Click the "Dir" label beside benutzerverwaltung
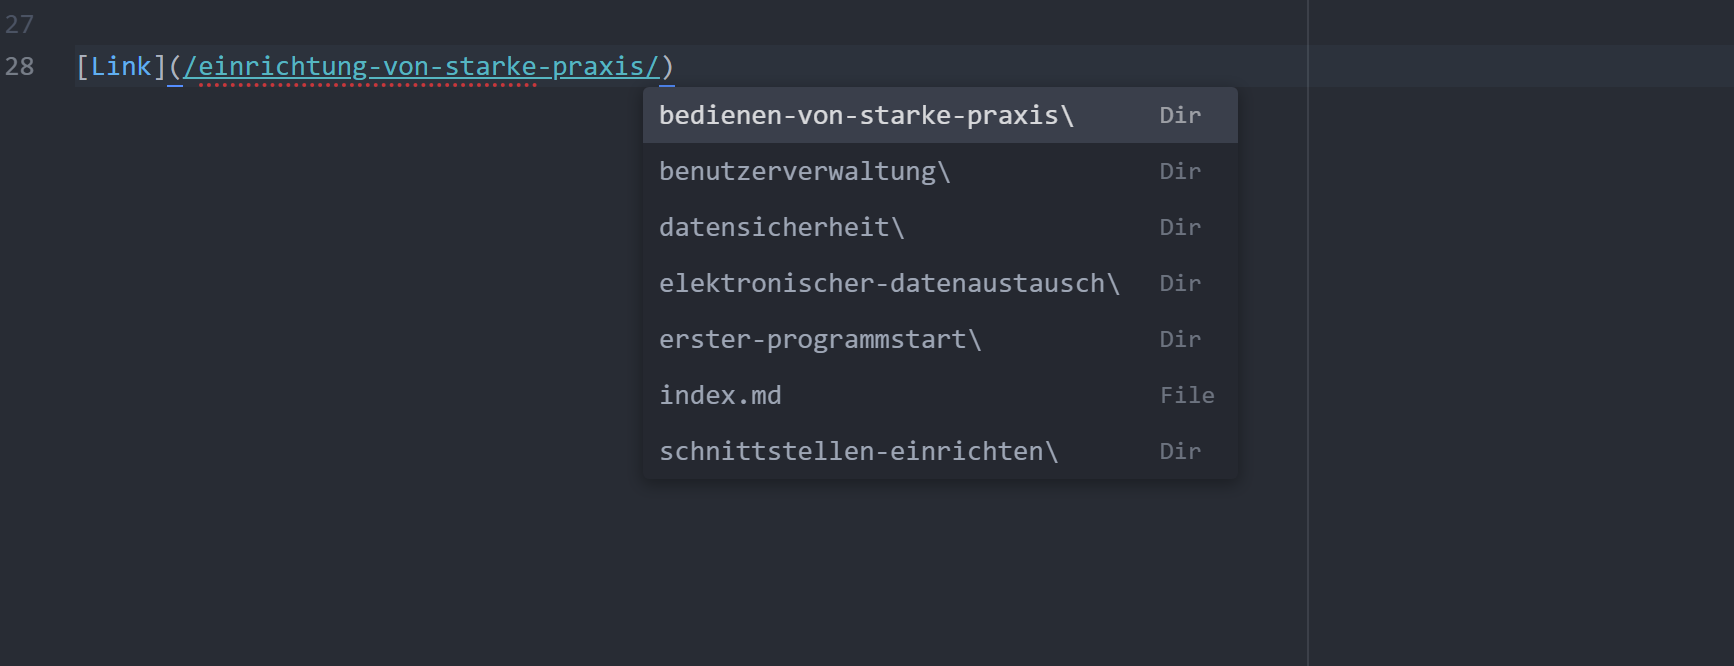 1180,172
